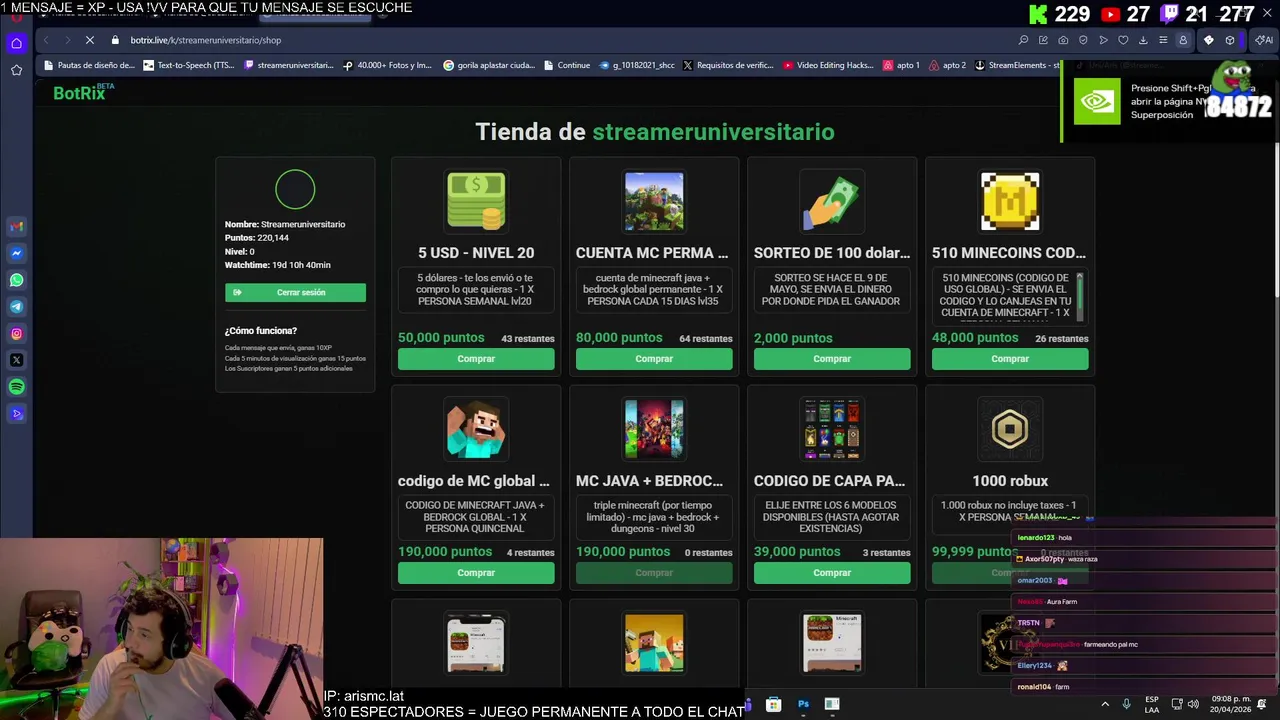Click '50,000 puntos' price text

pyautogui.click(x=441, y=338)
